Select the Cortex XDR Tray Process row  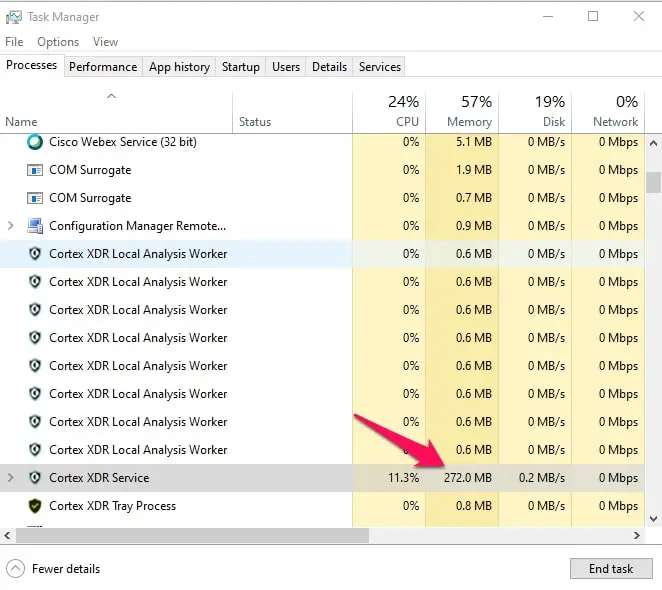[323, 506]
